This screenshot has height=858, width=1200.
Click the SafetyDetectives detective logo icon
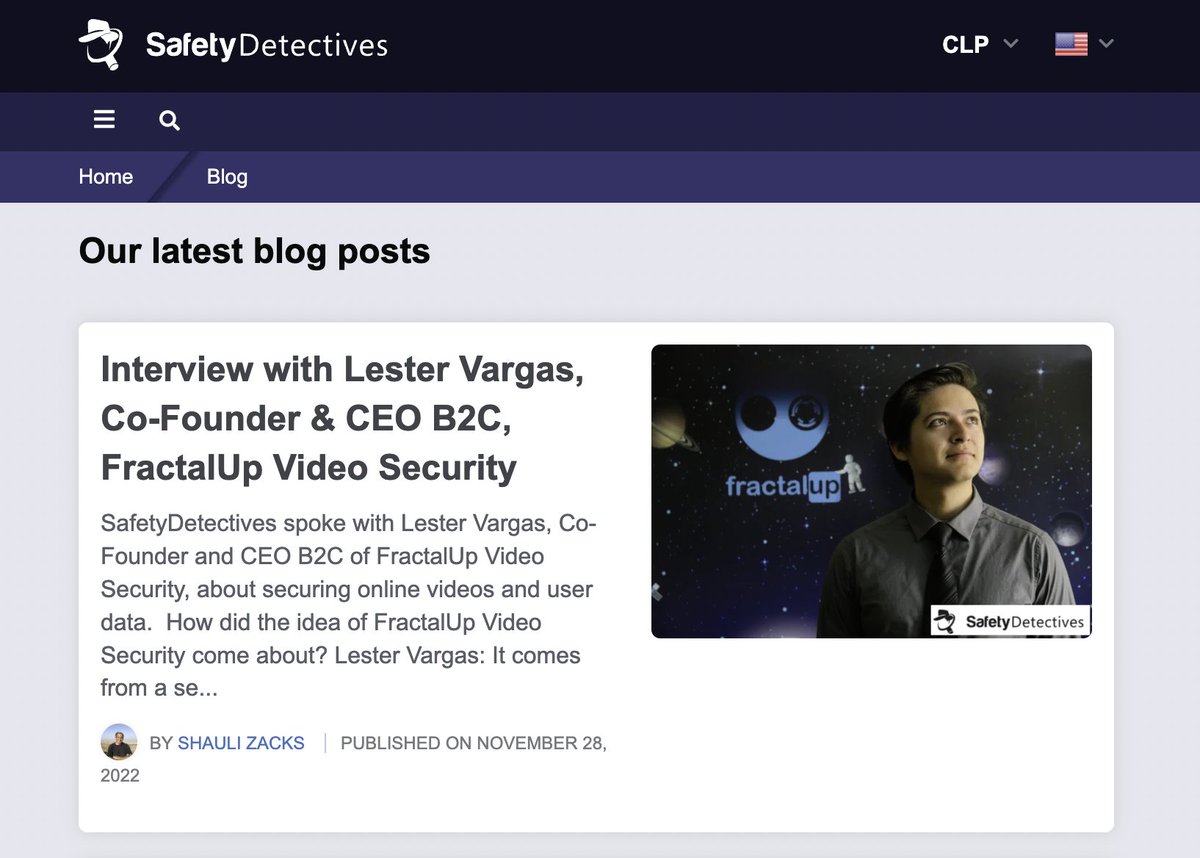coord(101,45)
